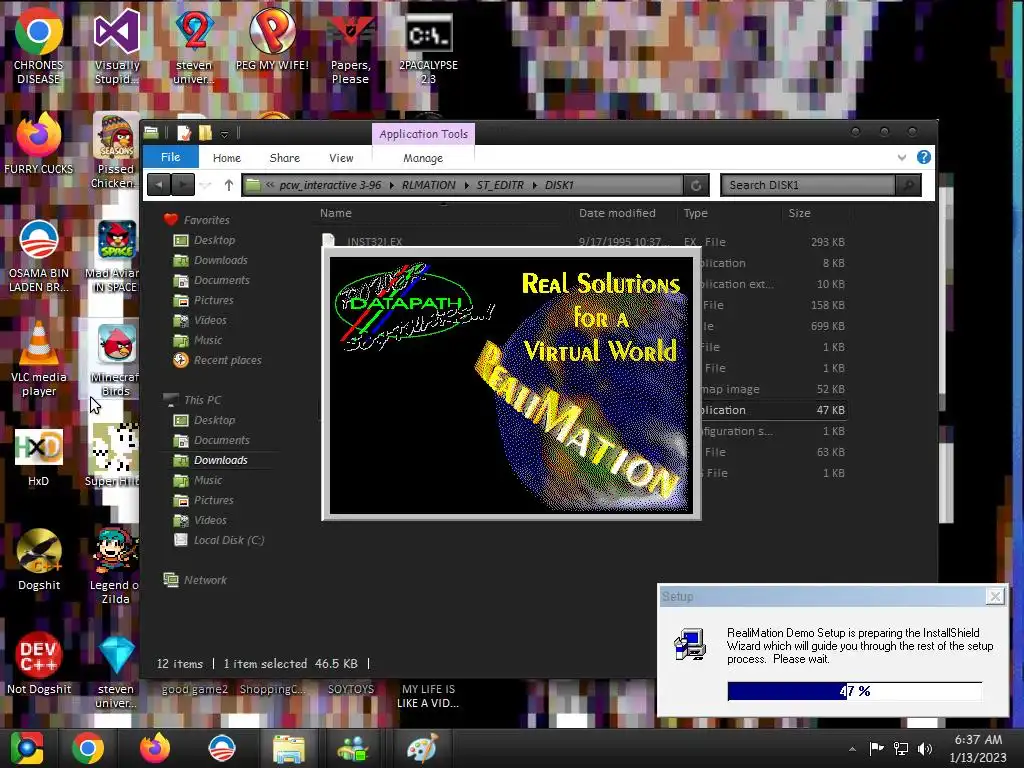The height and width of the screenshot is (768, 1024).
Task: Click the RLMATION breadcrumb in address bar
Action: tap(428, 185)
